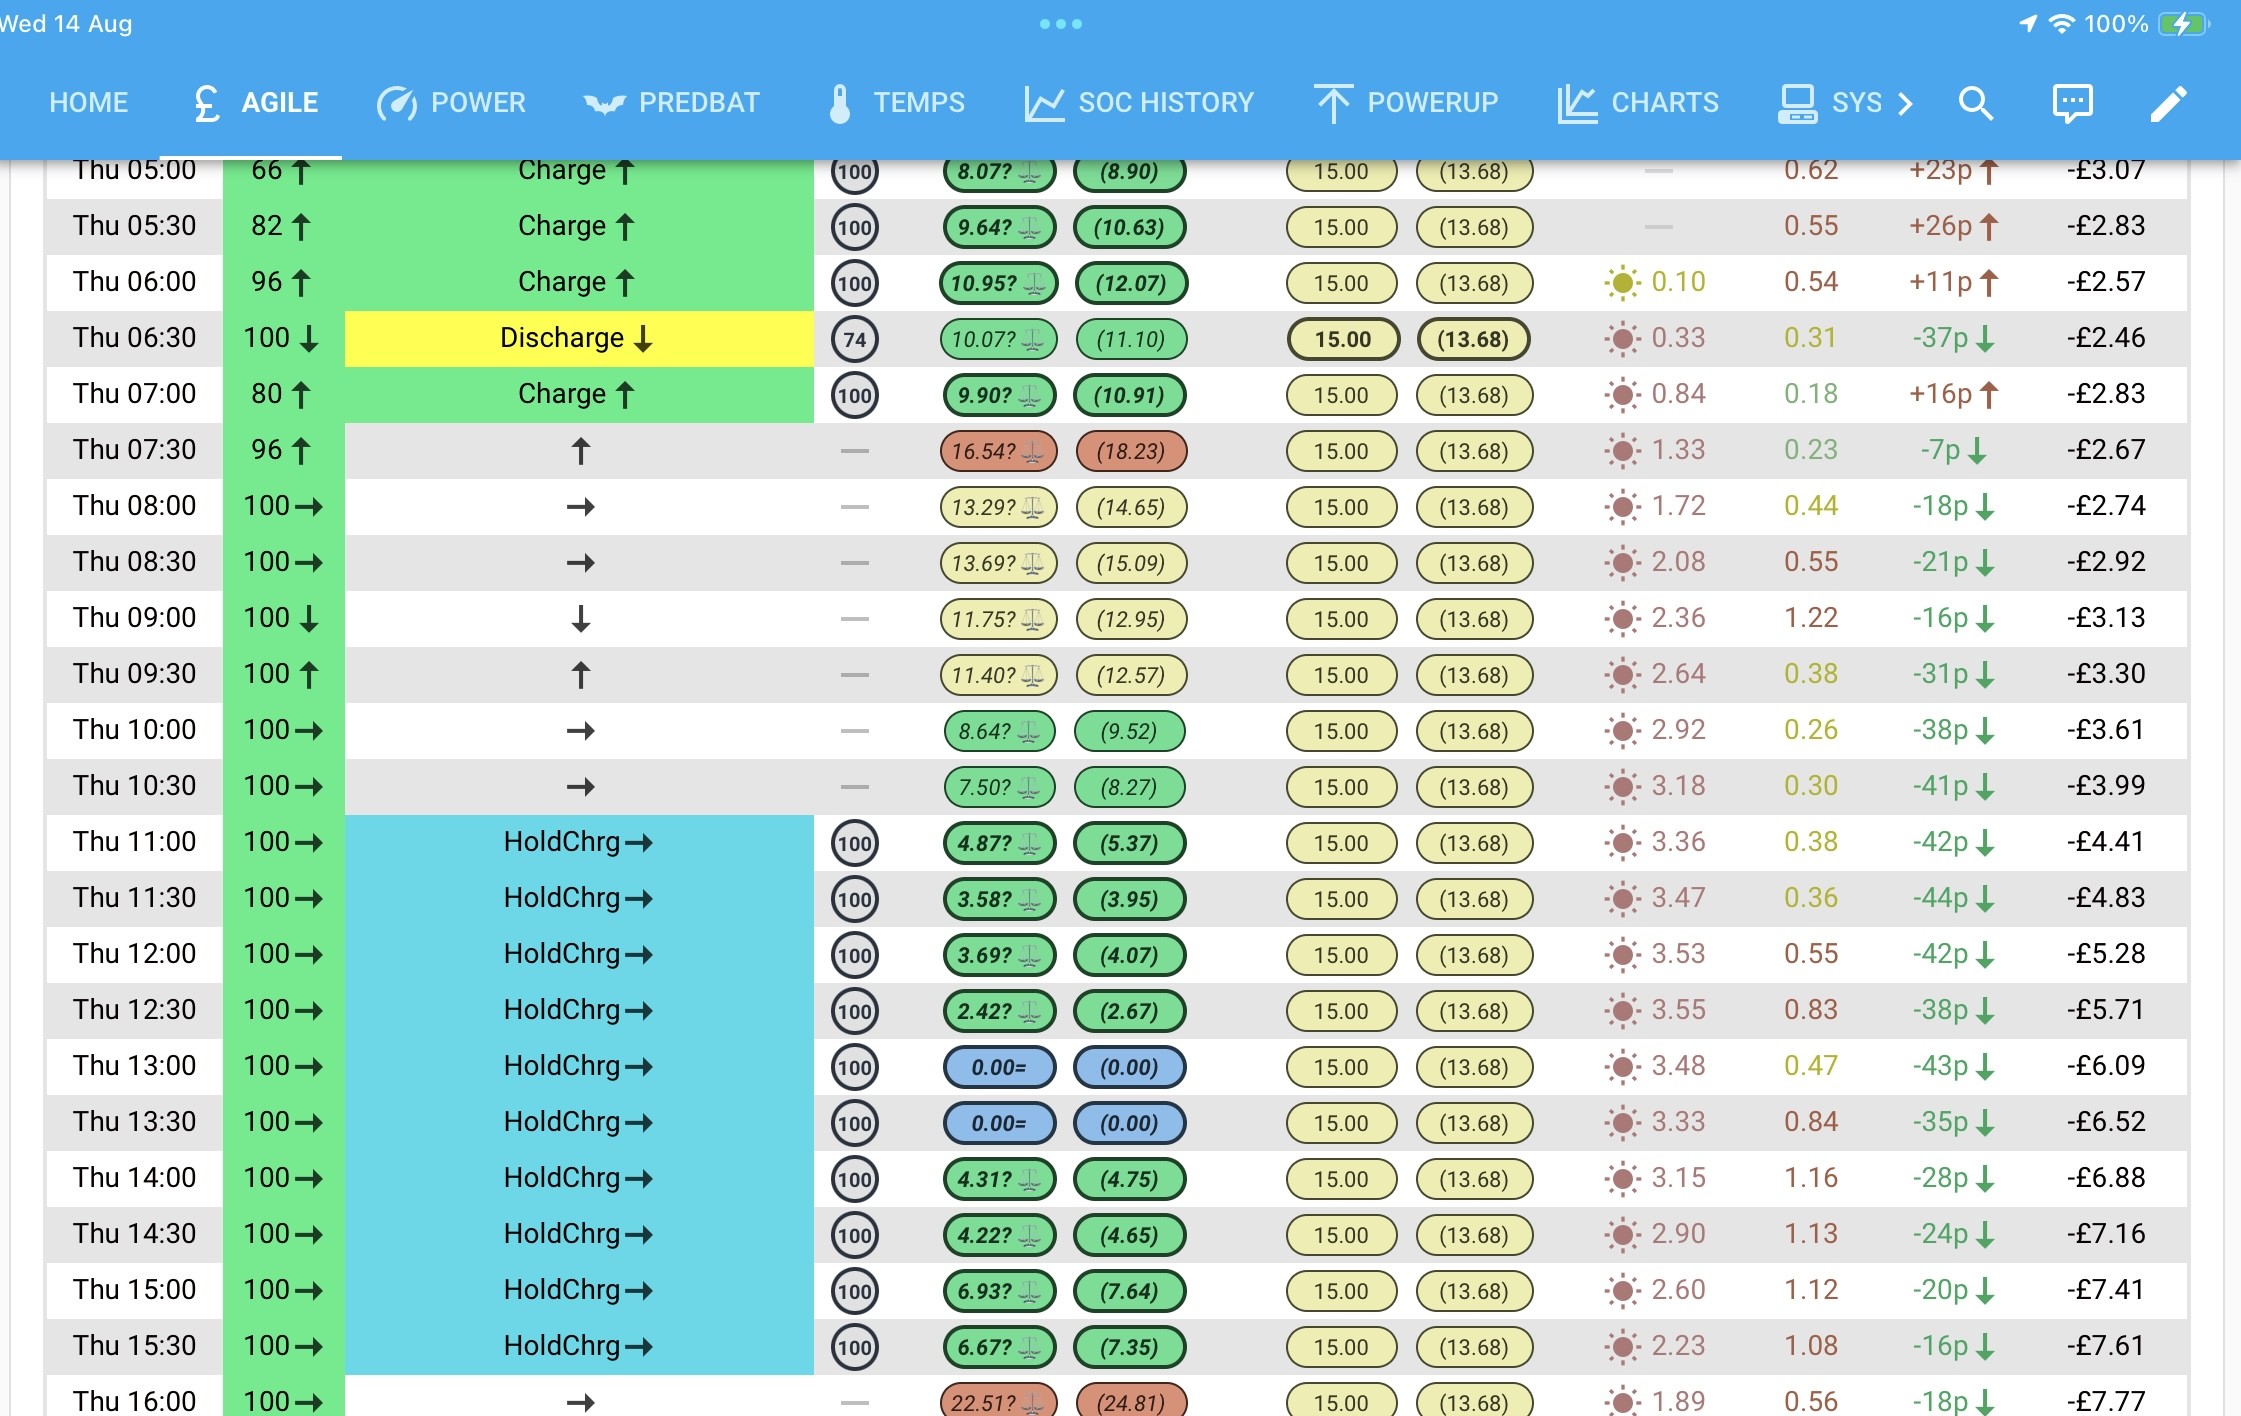Click the sun icon on Thu 06:00 row
The image size is (2241, 1416).
[1622, 283]
